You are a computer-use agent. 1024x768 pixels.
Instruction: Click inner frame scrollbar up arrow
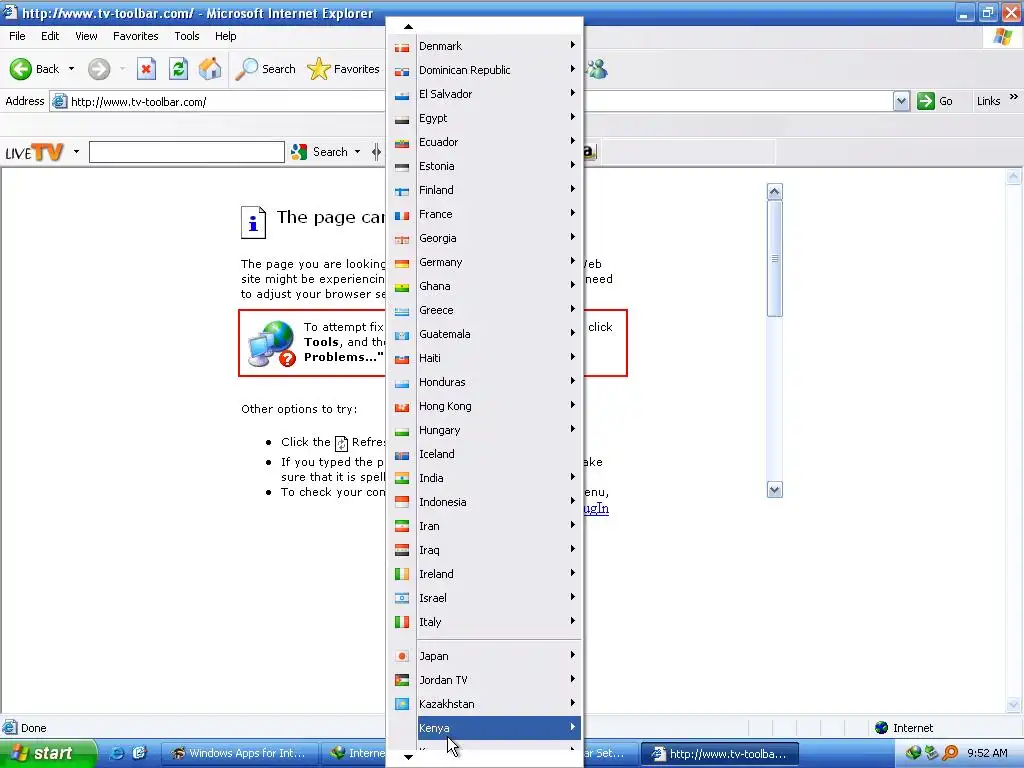click(775, 191)
